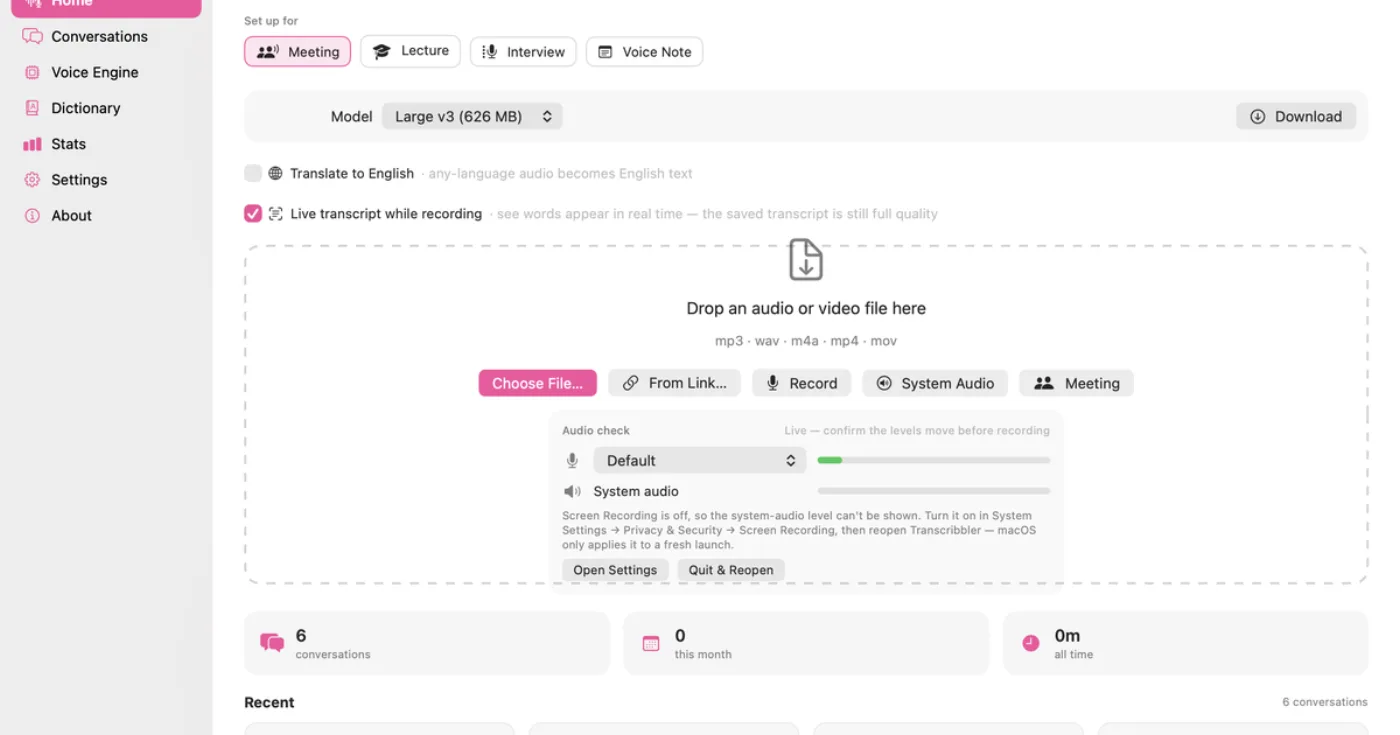Image resolution: width=1400 pixels, height=735 pixels.
Task: Click the calendar icon for this month
Action: (651, 643)
